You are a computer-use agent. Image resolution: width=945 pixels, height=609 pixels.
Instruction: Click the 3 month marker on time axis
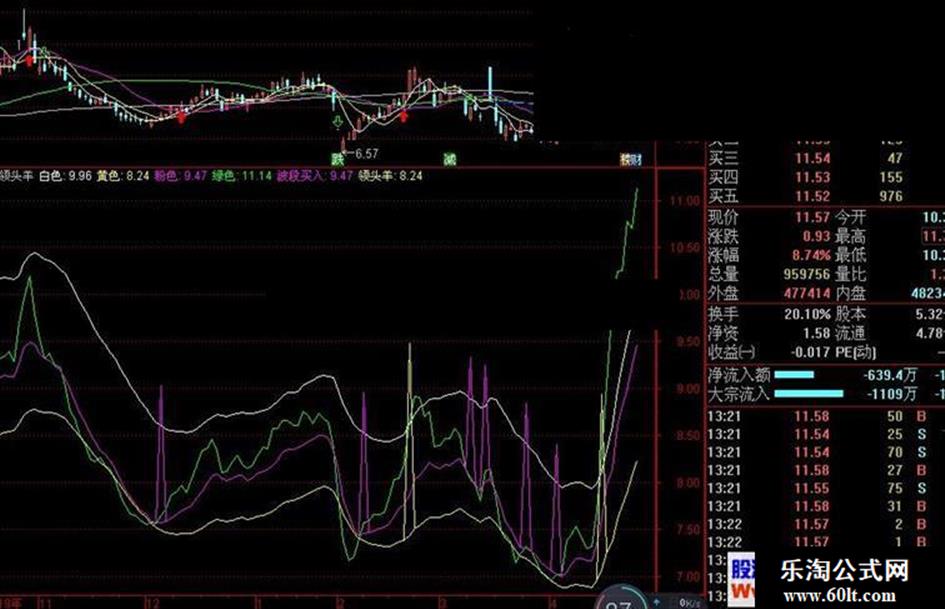pos(444,603)
